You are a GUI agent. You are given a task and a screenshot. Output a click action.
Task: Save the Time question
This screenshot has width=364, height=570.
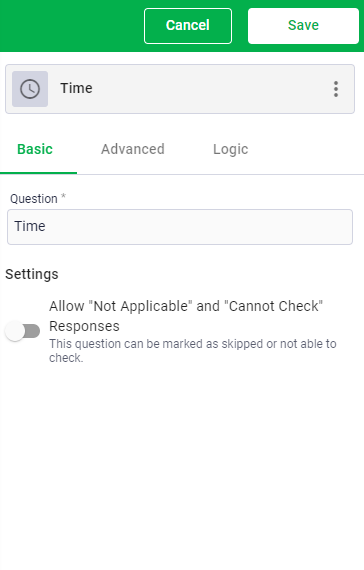(x=303, y=26)
